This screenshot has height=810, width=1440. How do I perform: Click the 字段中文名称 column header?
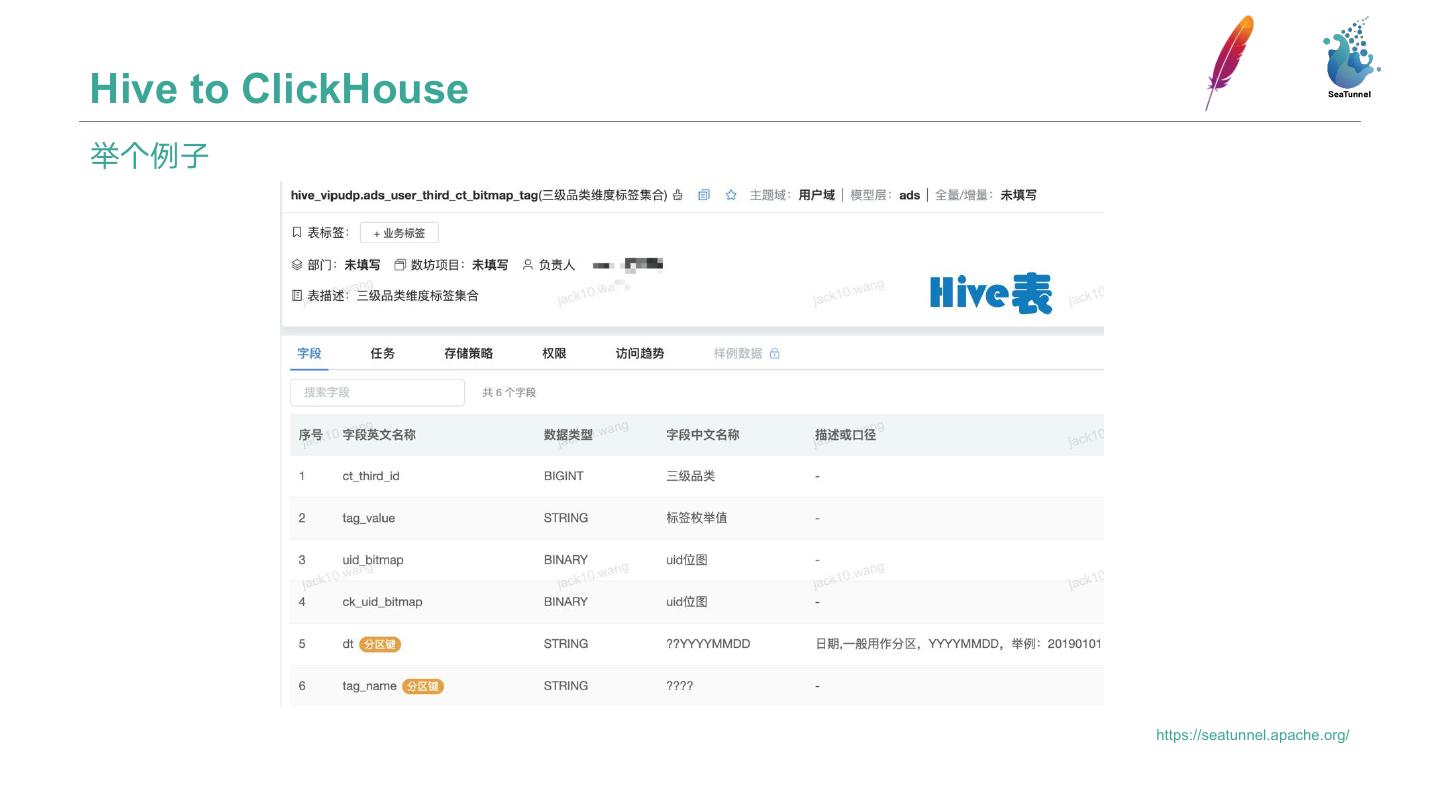(x=703, y=435)
